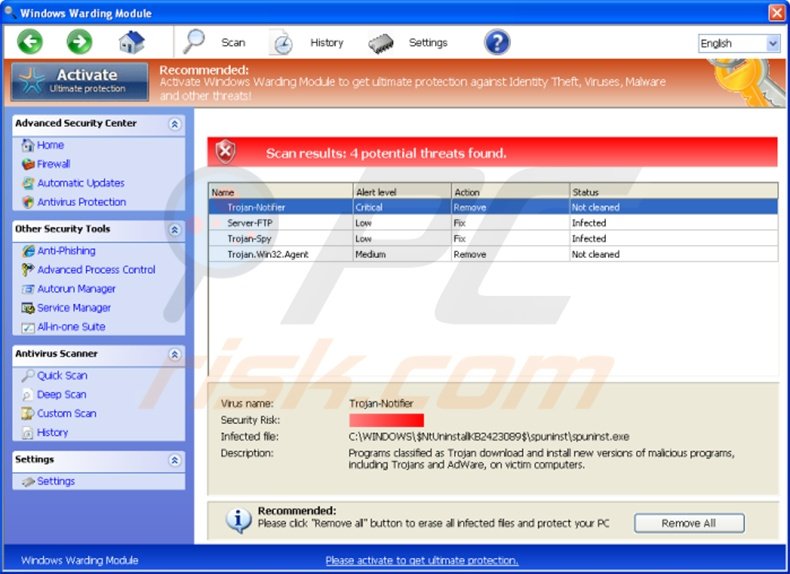Start Quick Scan via its link text

point(62,375)
